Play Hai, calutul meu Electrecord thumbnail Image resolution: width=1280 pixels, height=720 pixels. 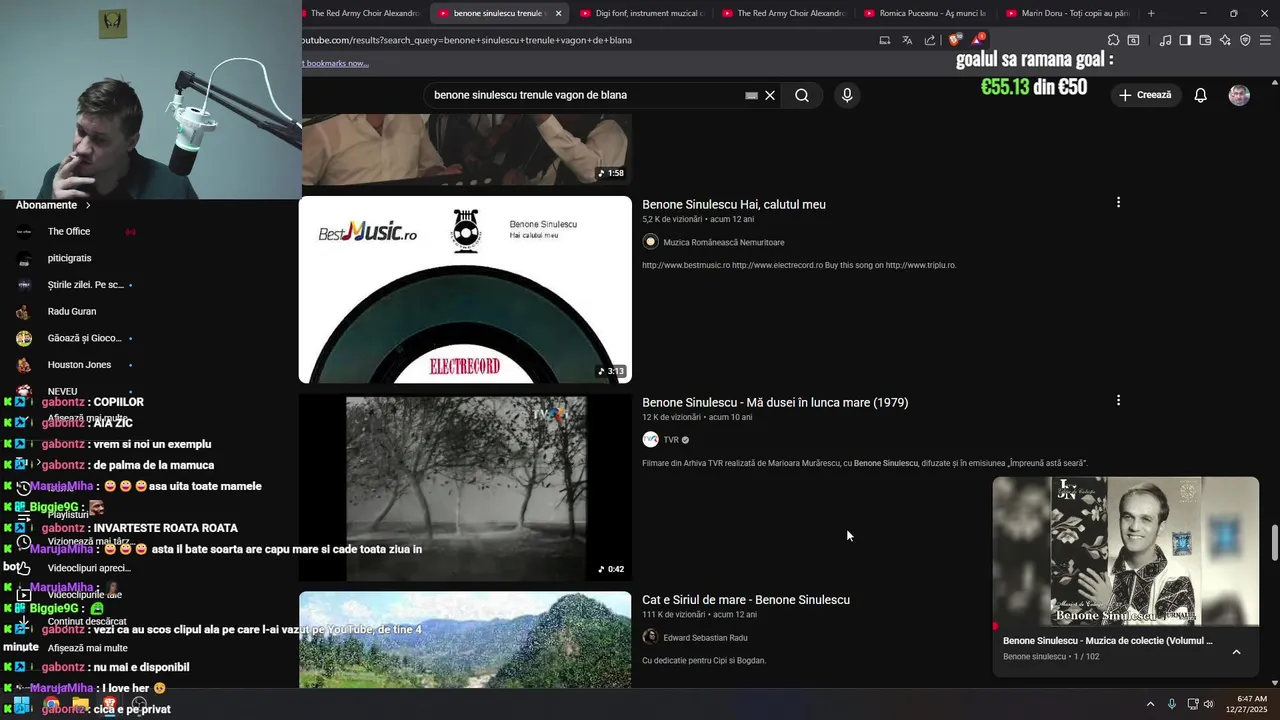coord(465,289)
